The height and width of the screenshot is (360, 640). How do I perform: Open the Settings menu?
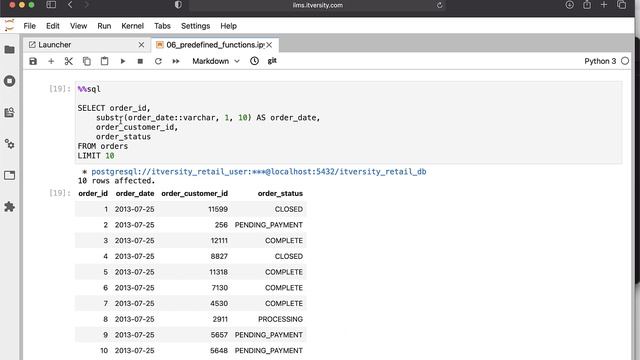(x=196, y=26)
